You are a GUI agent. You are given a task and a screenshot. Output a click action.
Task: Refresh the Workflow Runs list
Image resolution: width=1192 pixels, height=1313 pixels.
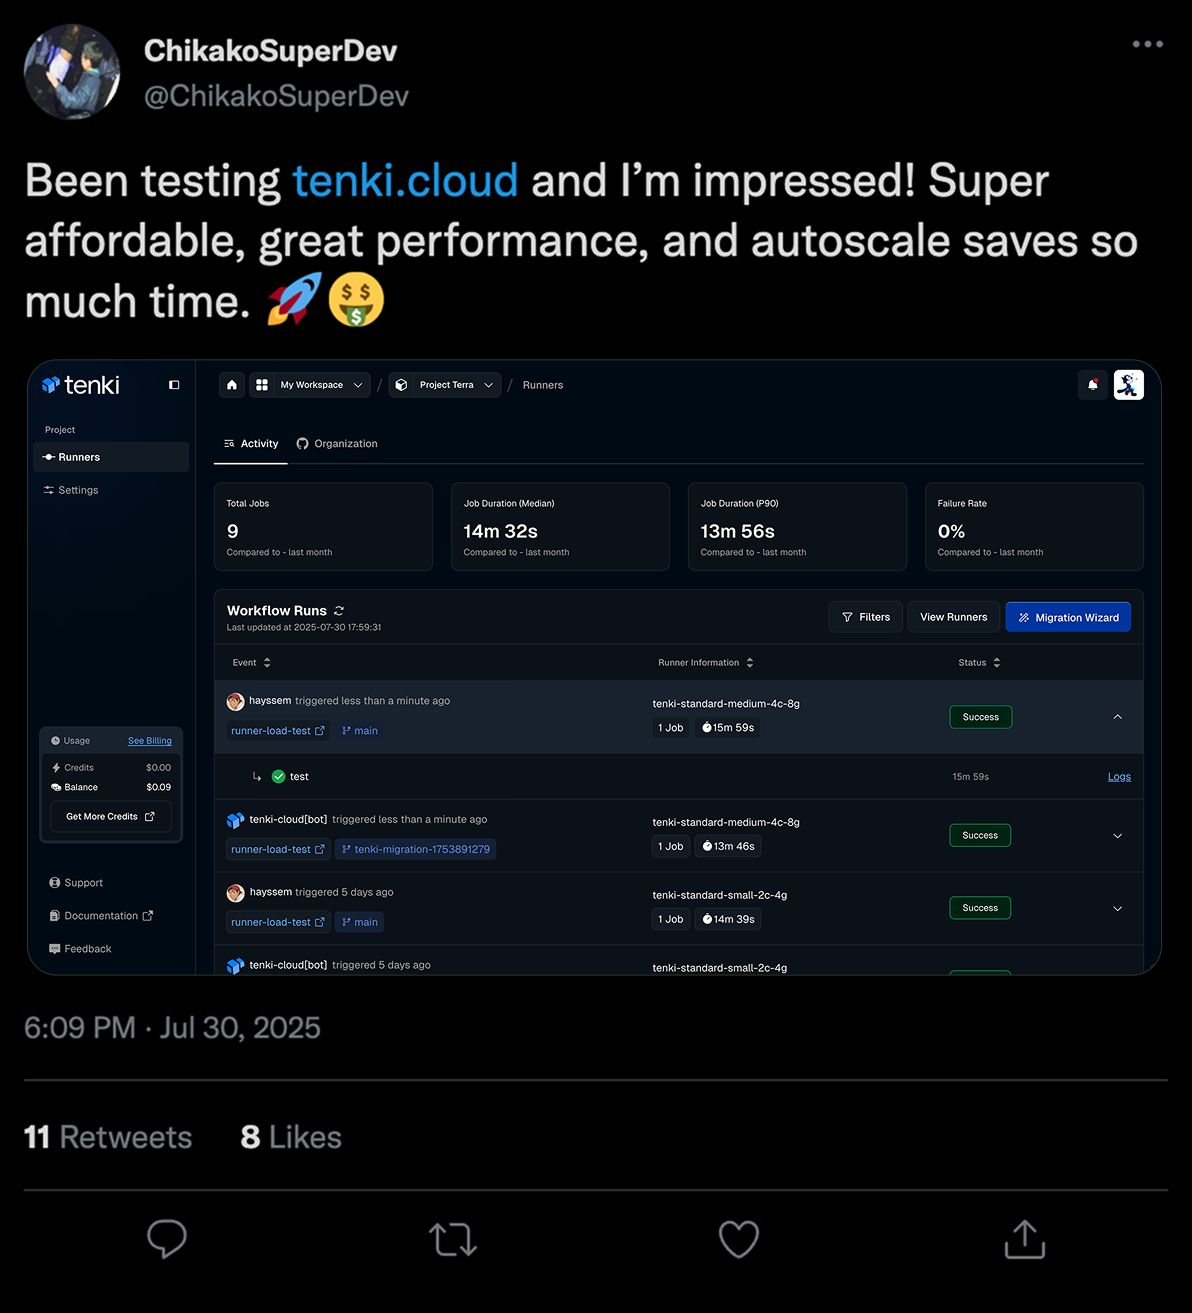[x=339, y=611]
